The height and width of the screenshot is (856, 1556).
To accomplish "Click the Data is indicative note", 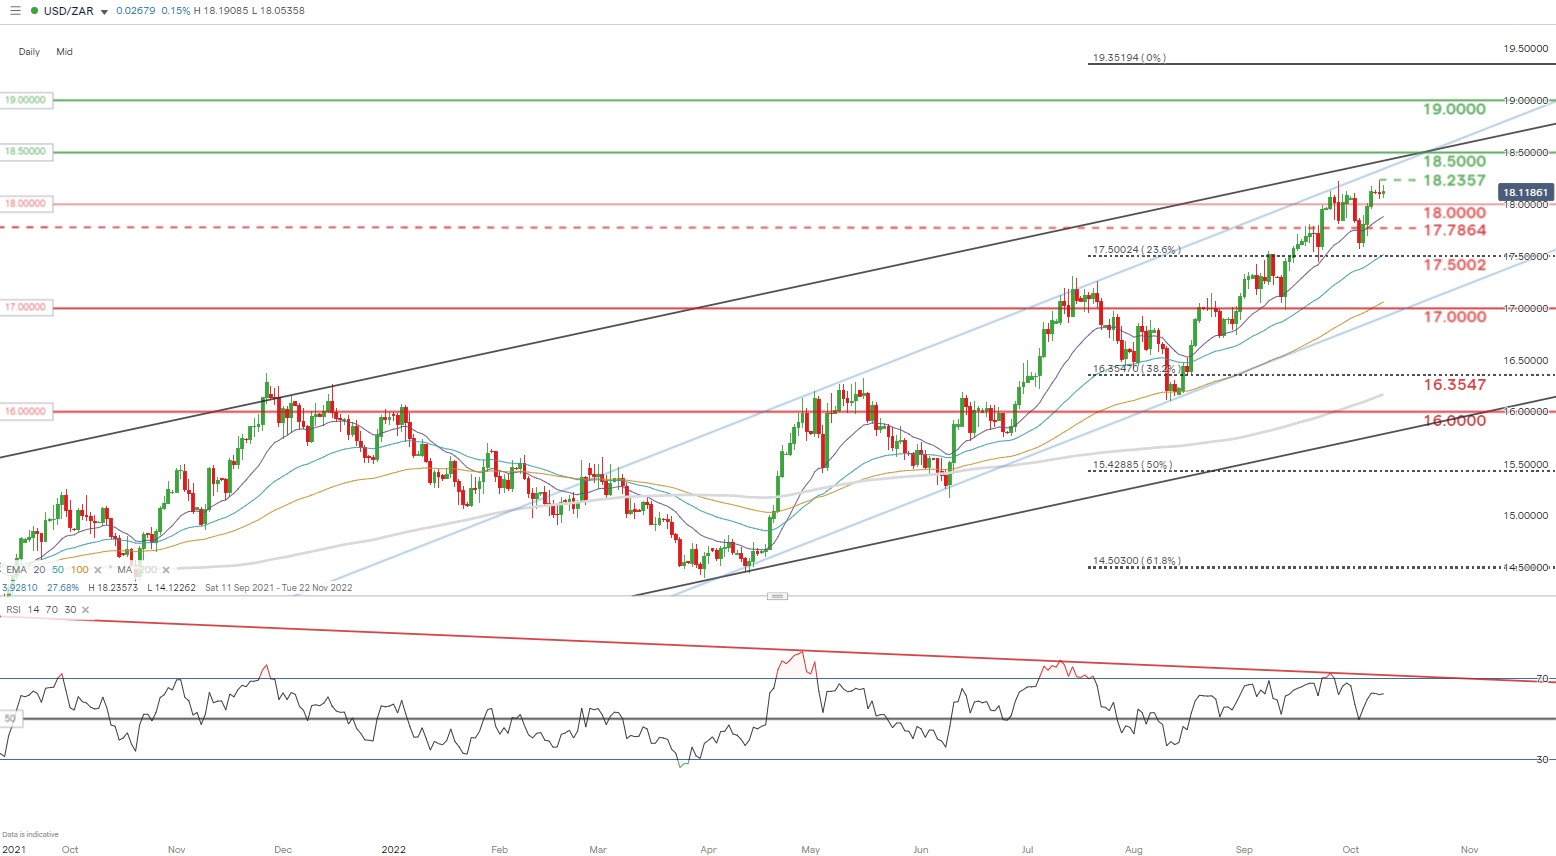I will [x=30, y=834].
